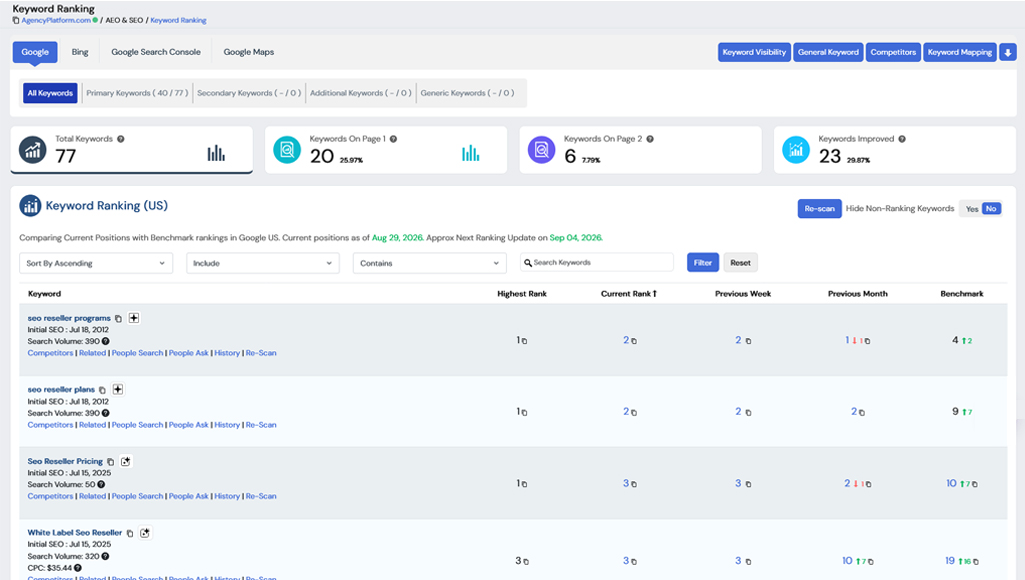
Task: Select Additional Keywords filter tab
Action: click(361, 93)
